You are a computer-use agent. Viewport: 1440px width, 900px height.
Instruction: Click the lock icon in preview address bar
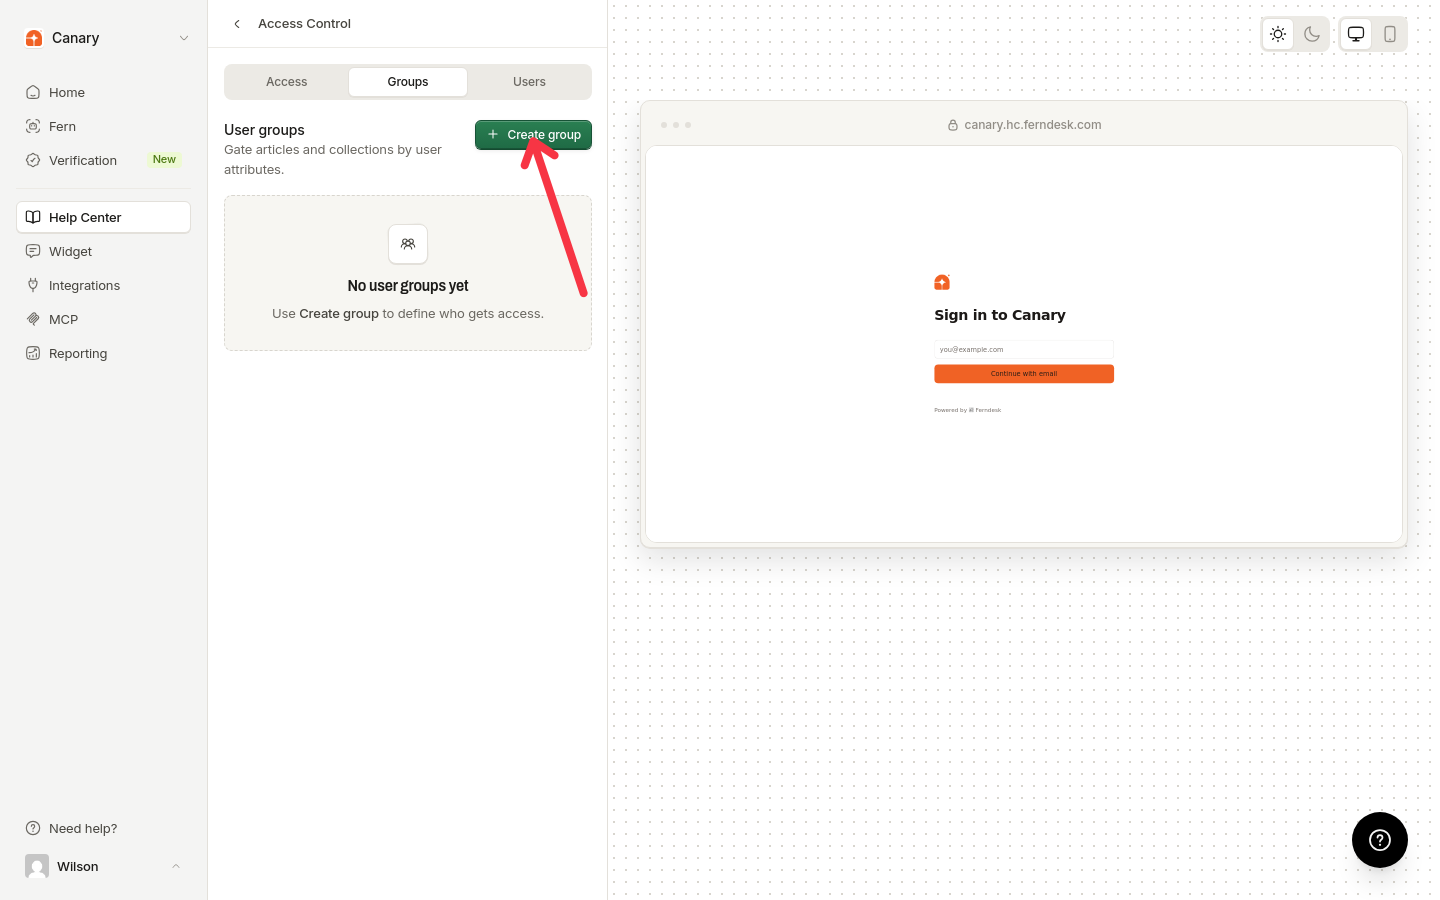click(953, 125)
